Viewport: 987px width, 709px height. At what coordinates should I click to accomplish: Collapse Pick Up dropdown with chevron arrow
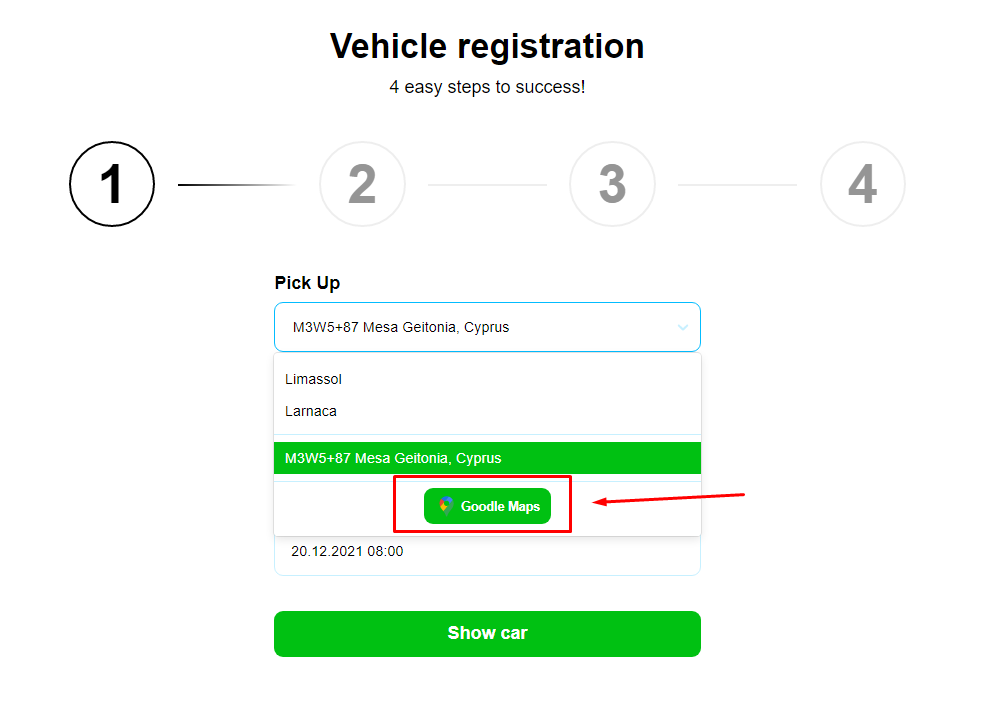coord(683,327)
